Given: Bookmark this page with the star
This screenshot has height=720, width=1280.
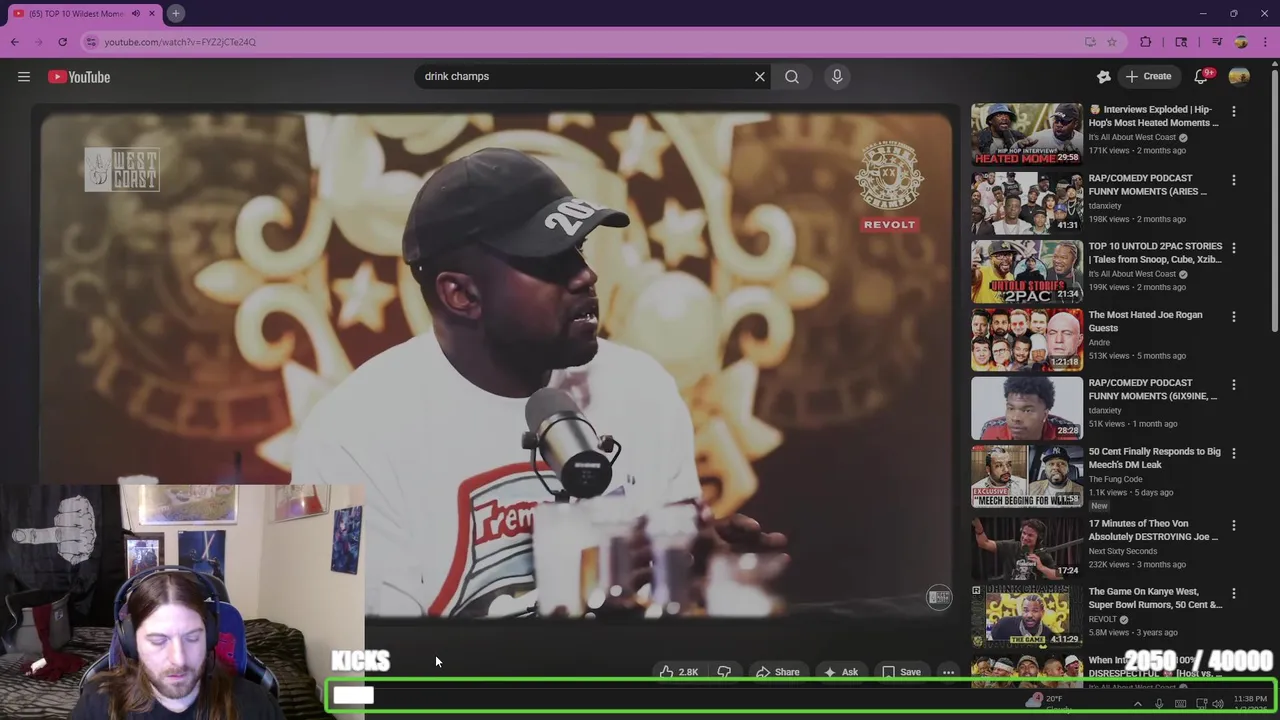Looking at the screenshot, I should point(1111,42).
